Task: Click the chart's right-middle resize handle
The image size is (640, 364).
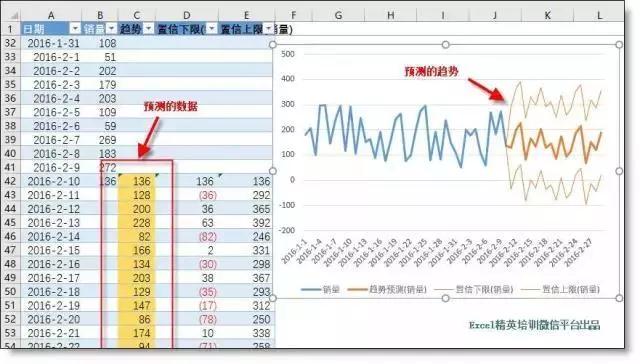Action: pyautogui.click(x=619, y=171)
